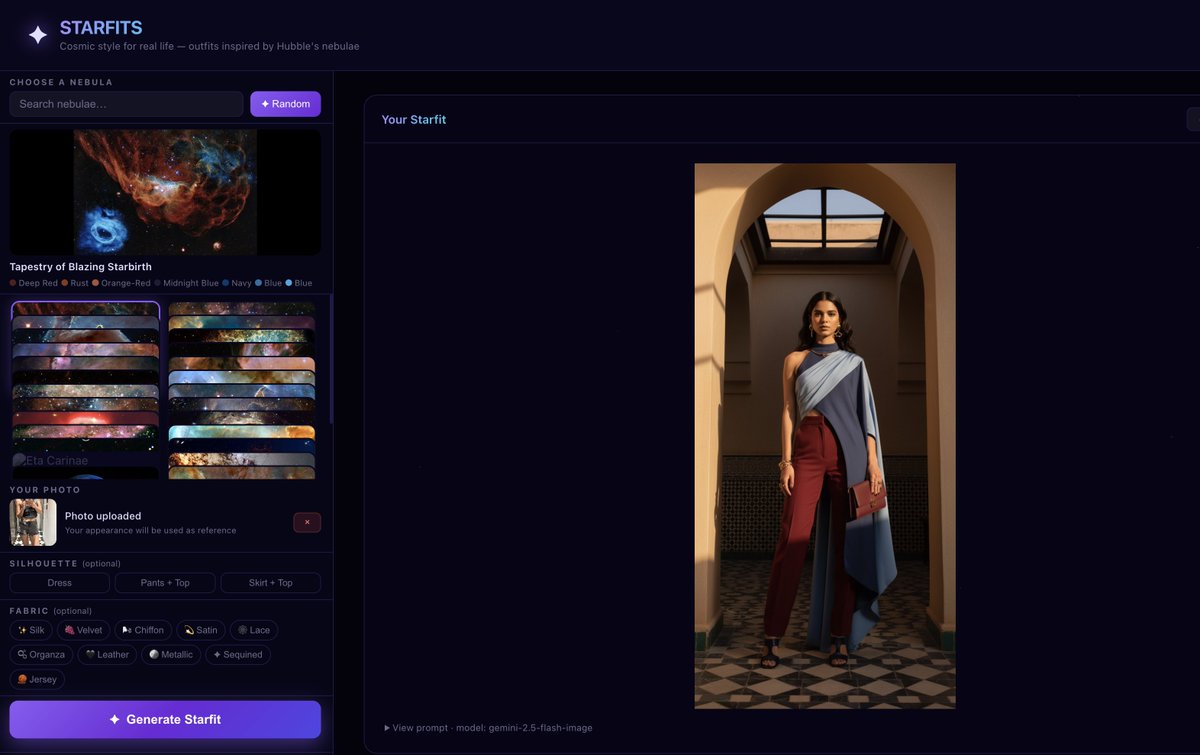Screen dimensions: 1200x755
Task: Focus the Search nebulae field
Action: [x=126, y=104]
